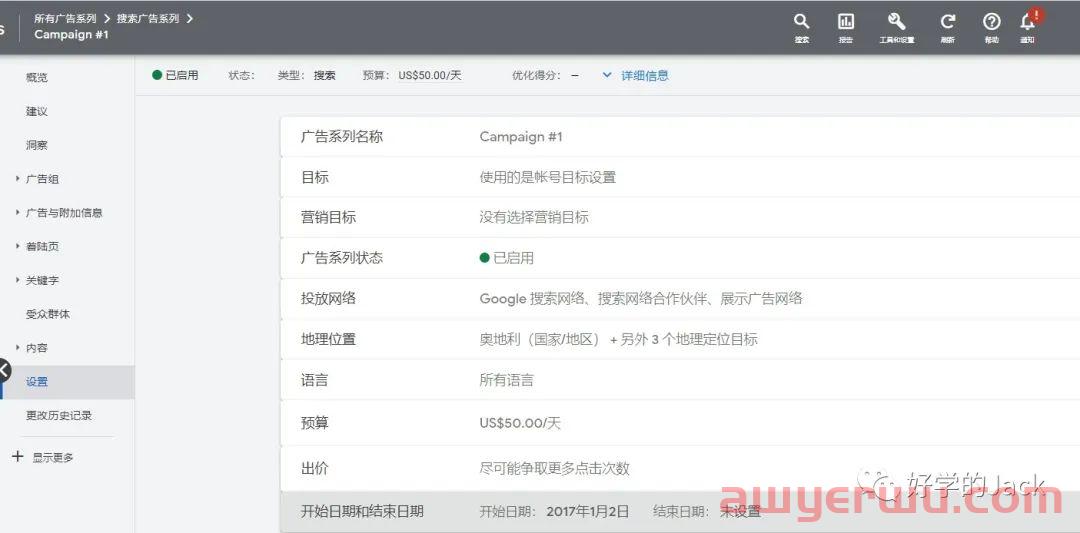Click the Campaign #1 title in header

click(x=72, y=34)
